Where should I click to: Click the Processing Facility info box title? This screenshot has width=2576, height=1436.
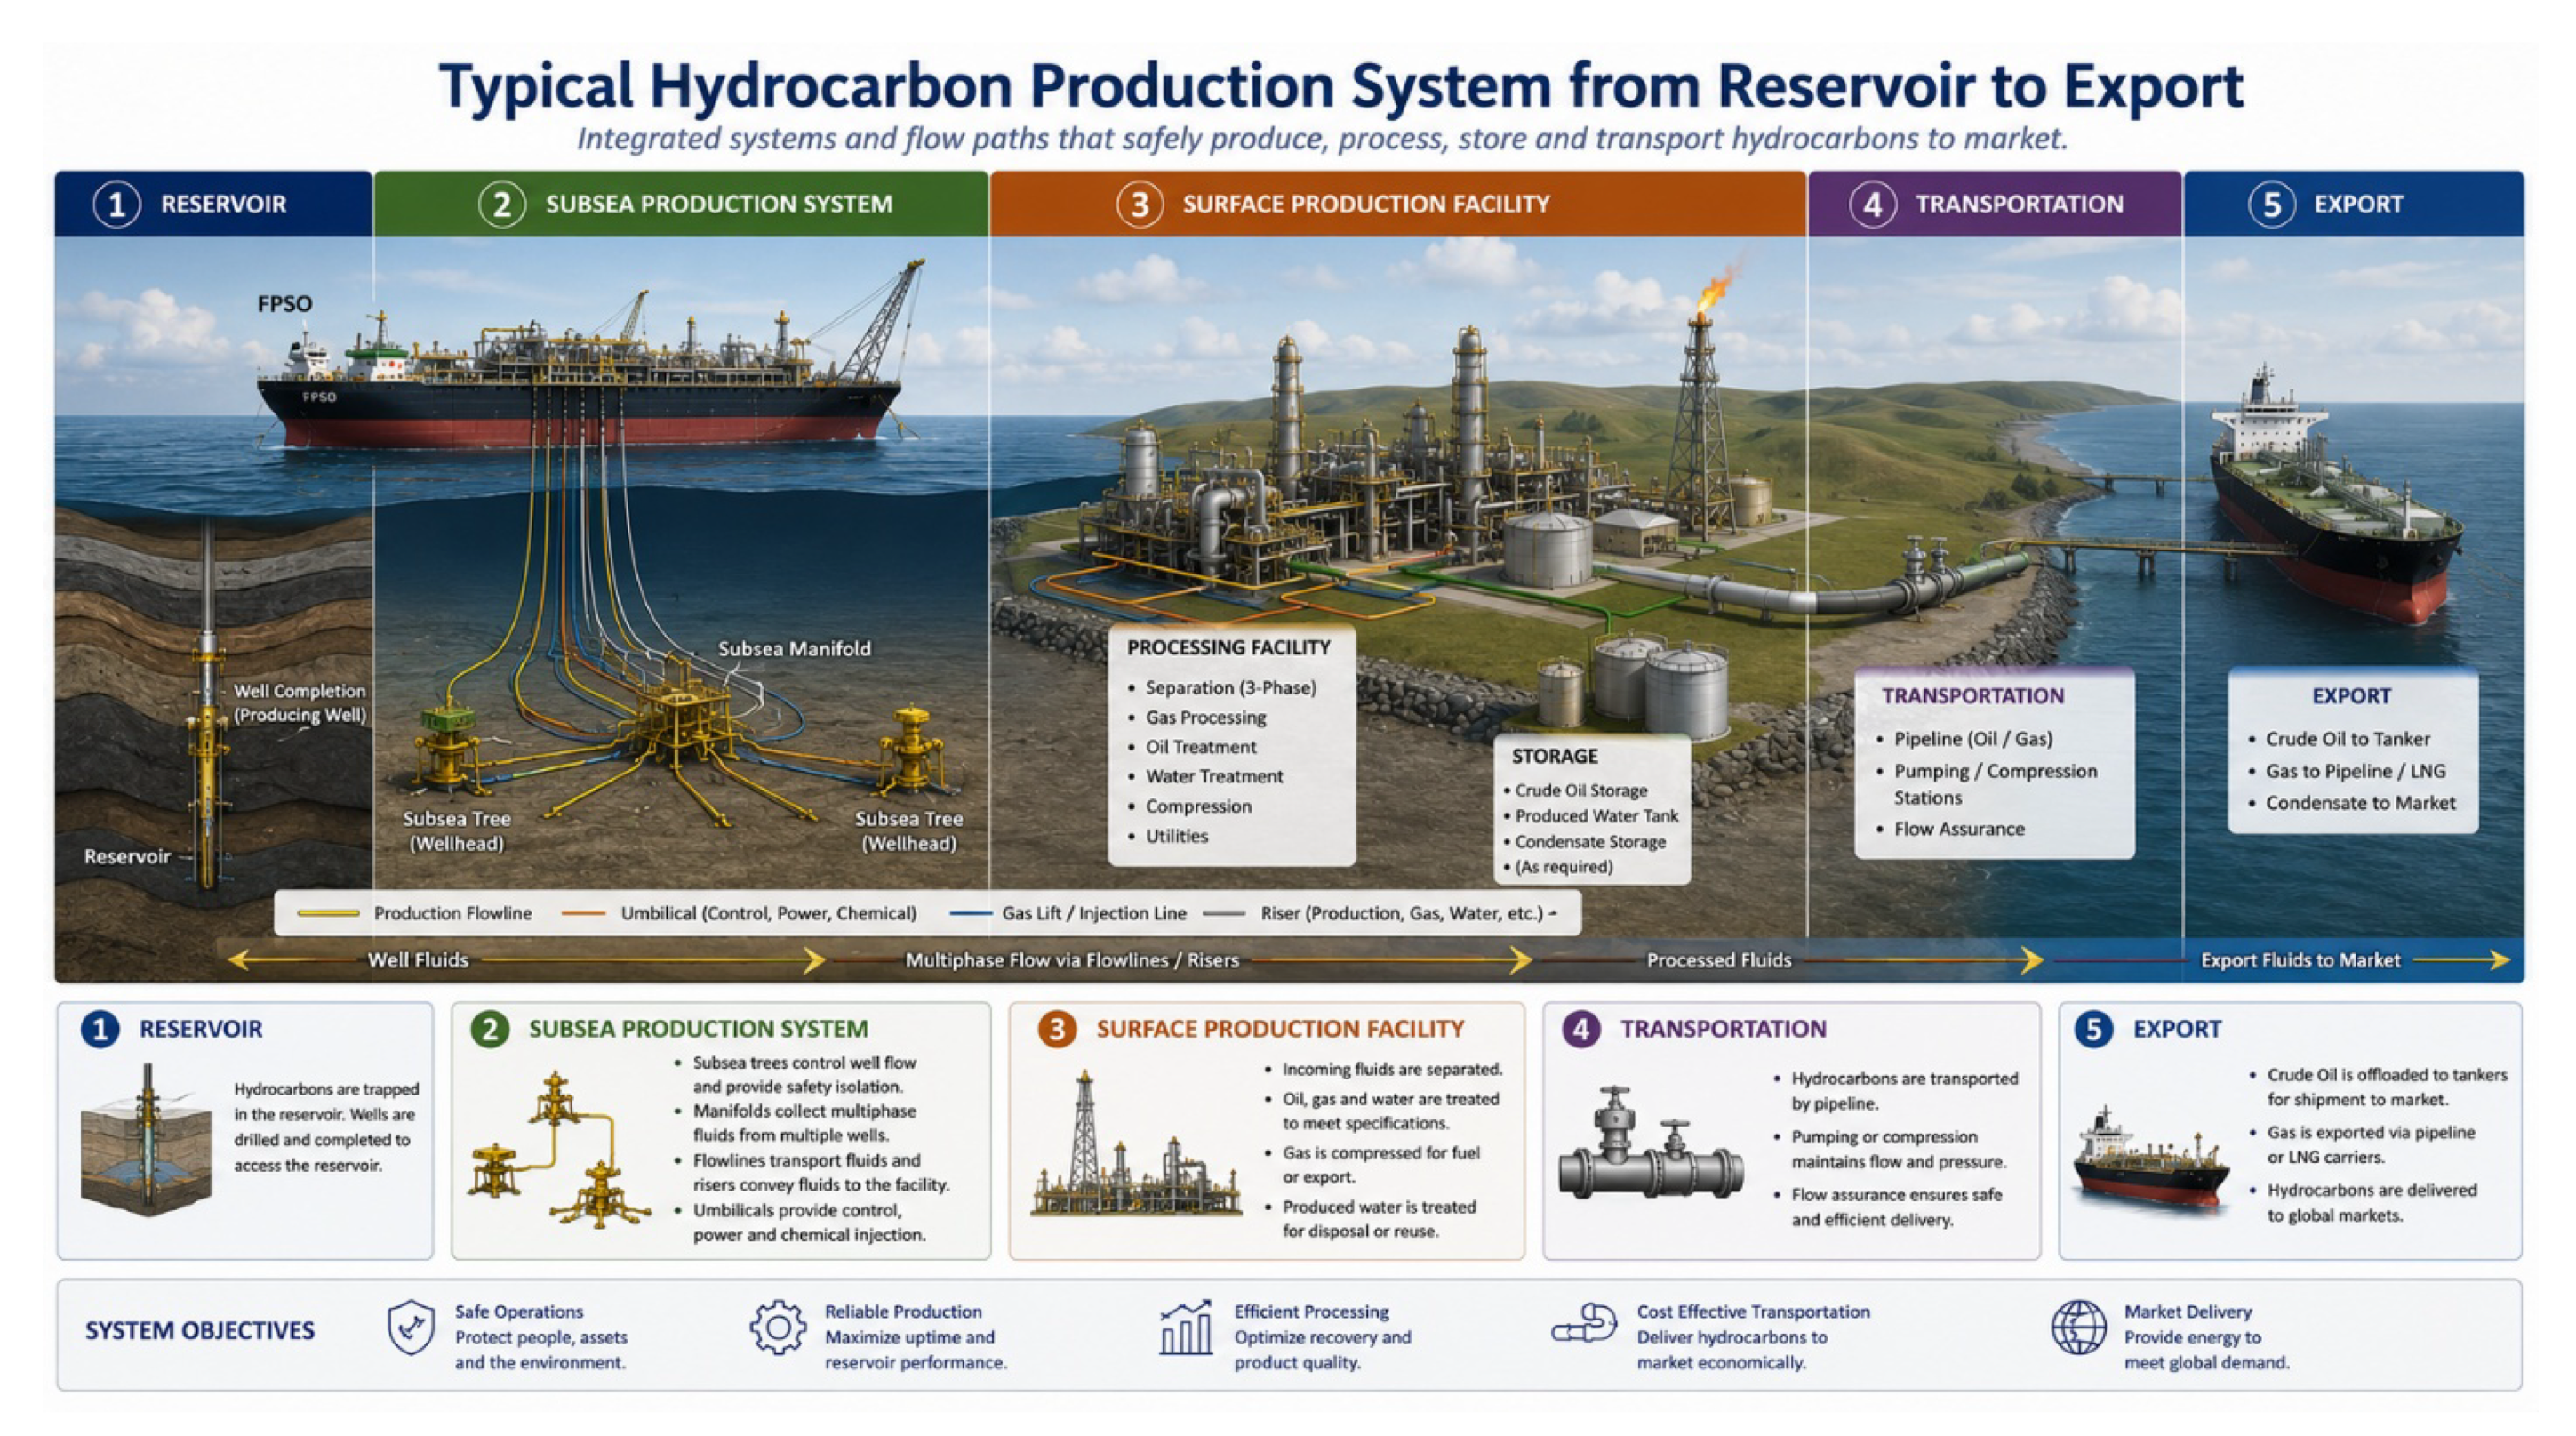(x=1228, y=647)
